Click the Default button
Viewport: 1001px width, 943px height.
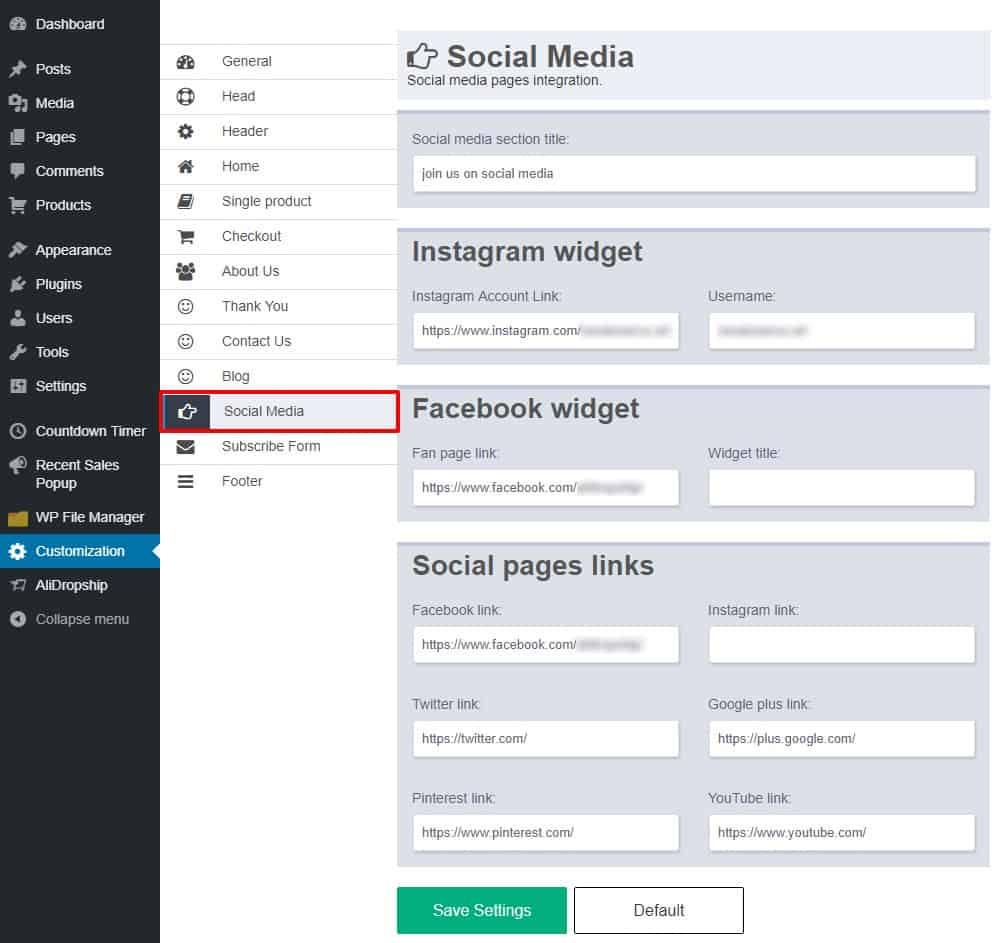point(659,910)
